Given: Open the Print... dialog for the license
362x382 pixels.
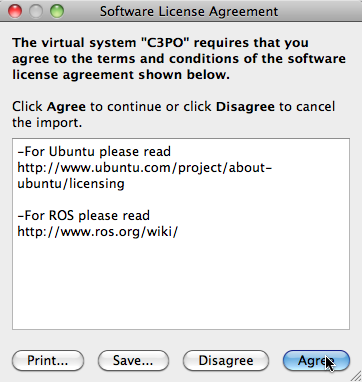Looking at the screenshot, I should 48,360.
